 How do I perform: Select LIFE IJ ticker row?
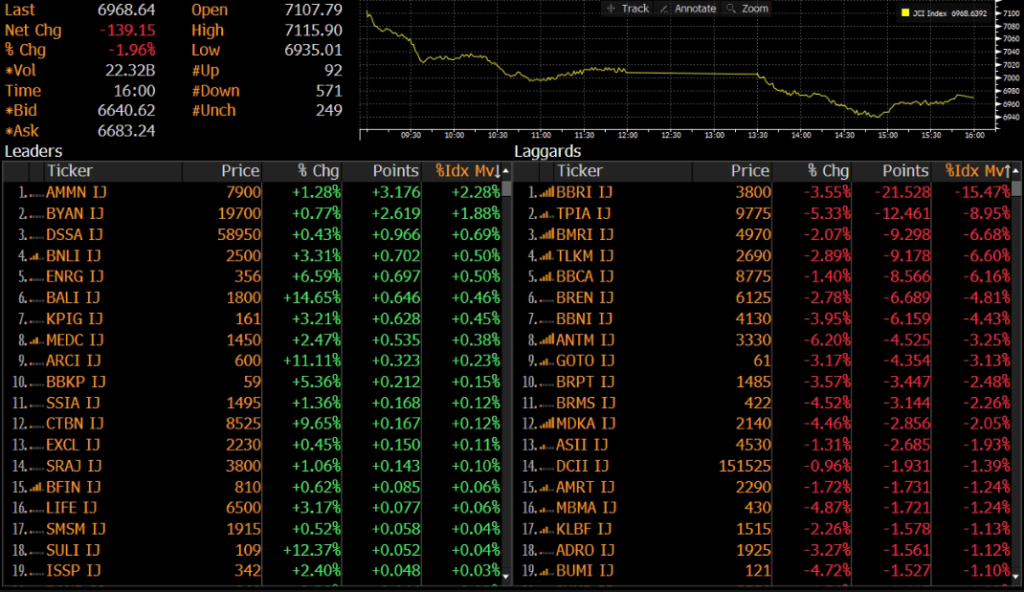point(71,508)
